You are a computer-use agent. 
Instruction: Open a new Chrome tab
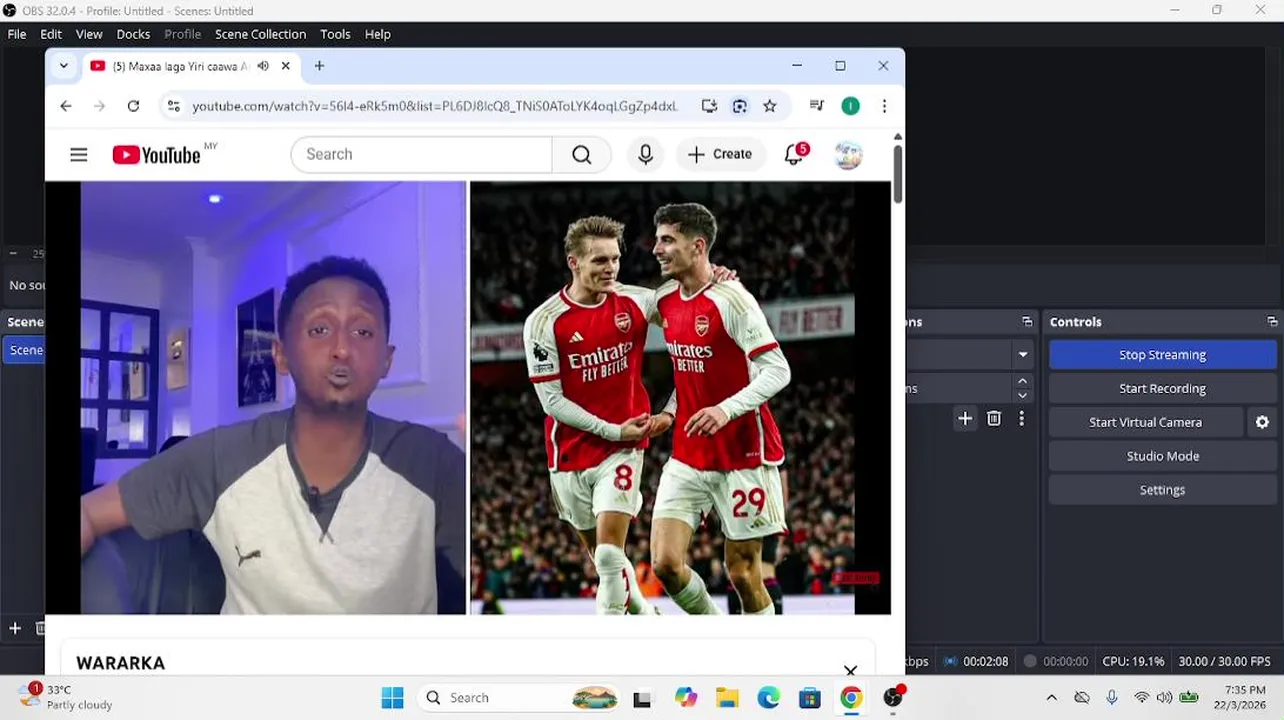point(319,66)
